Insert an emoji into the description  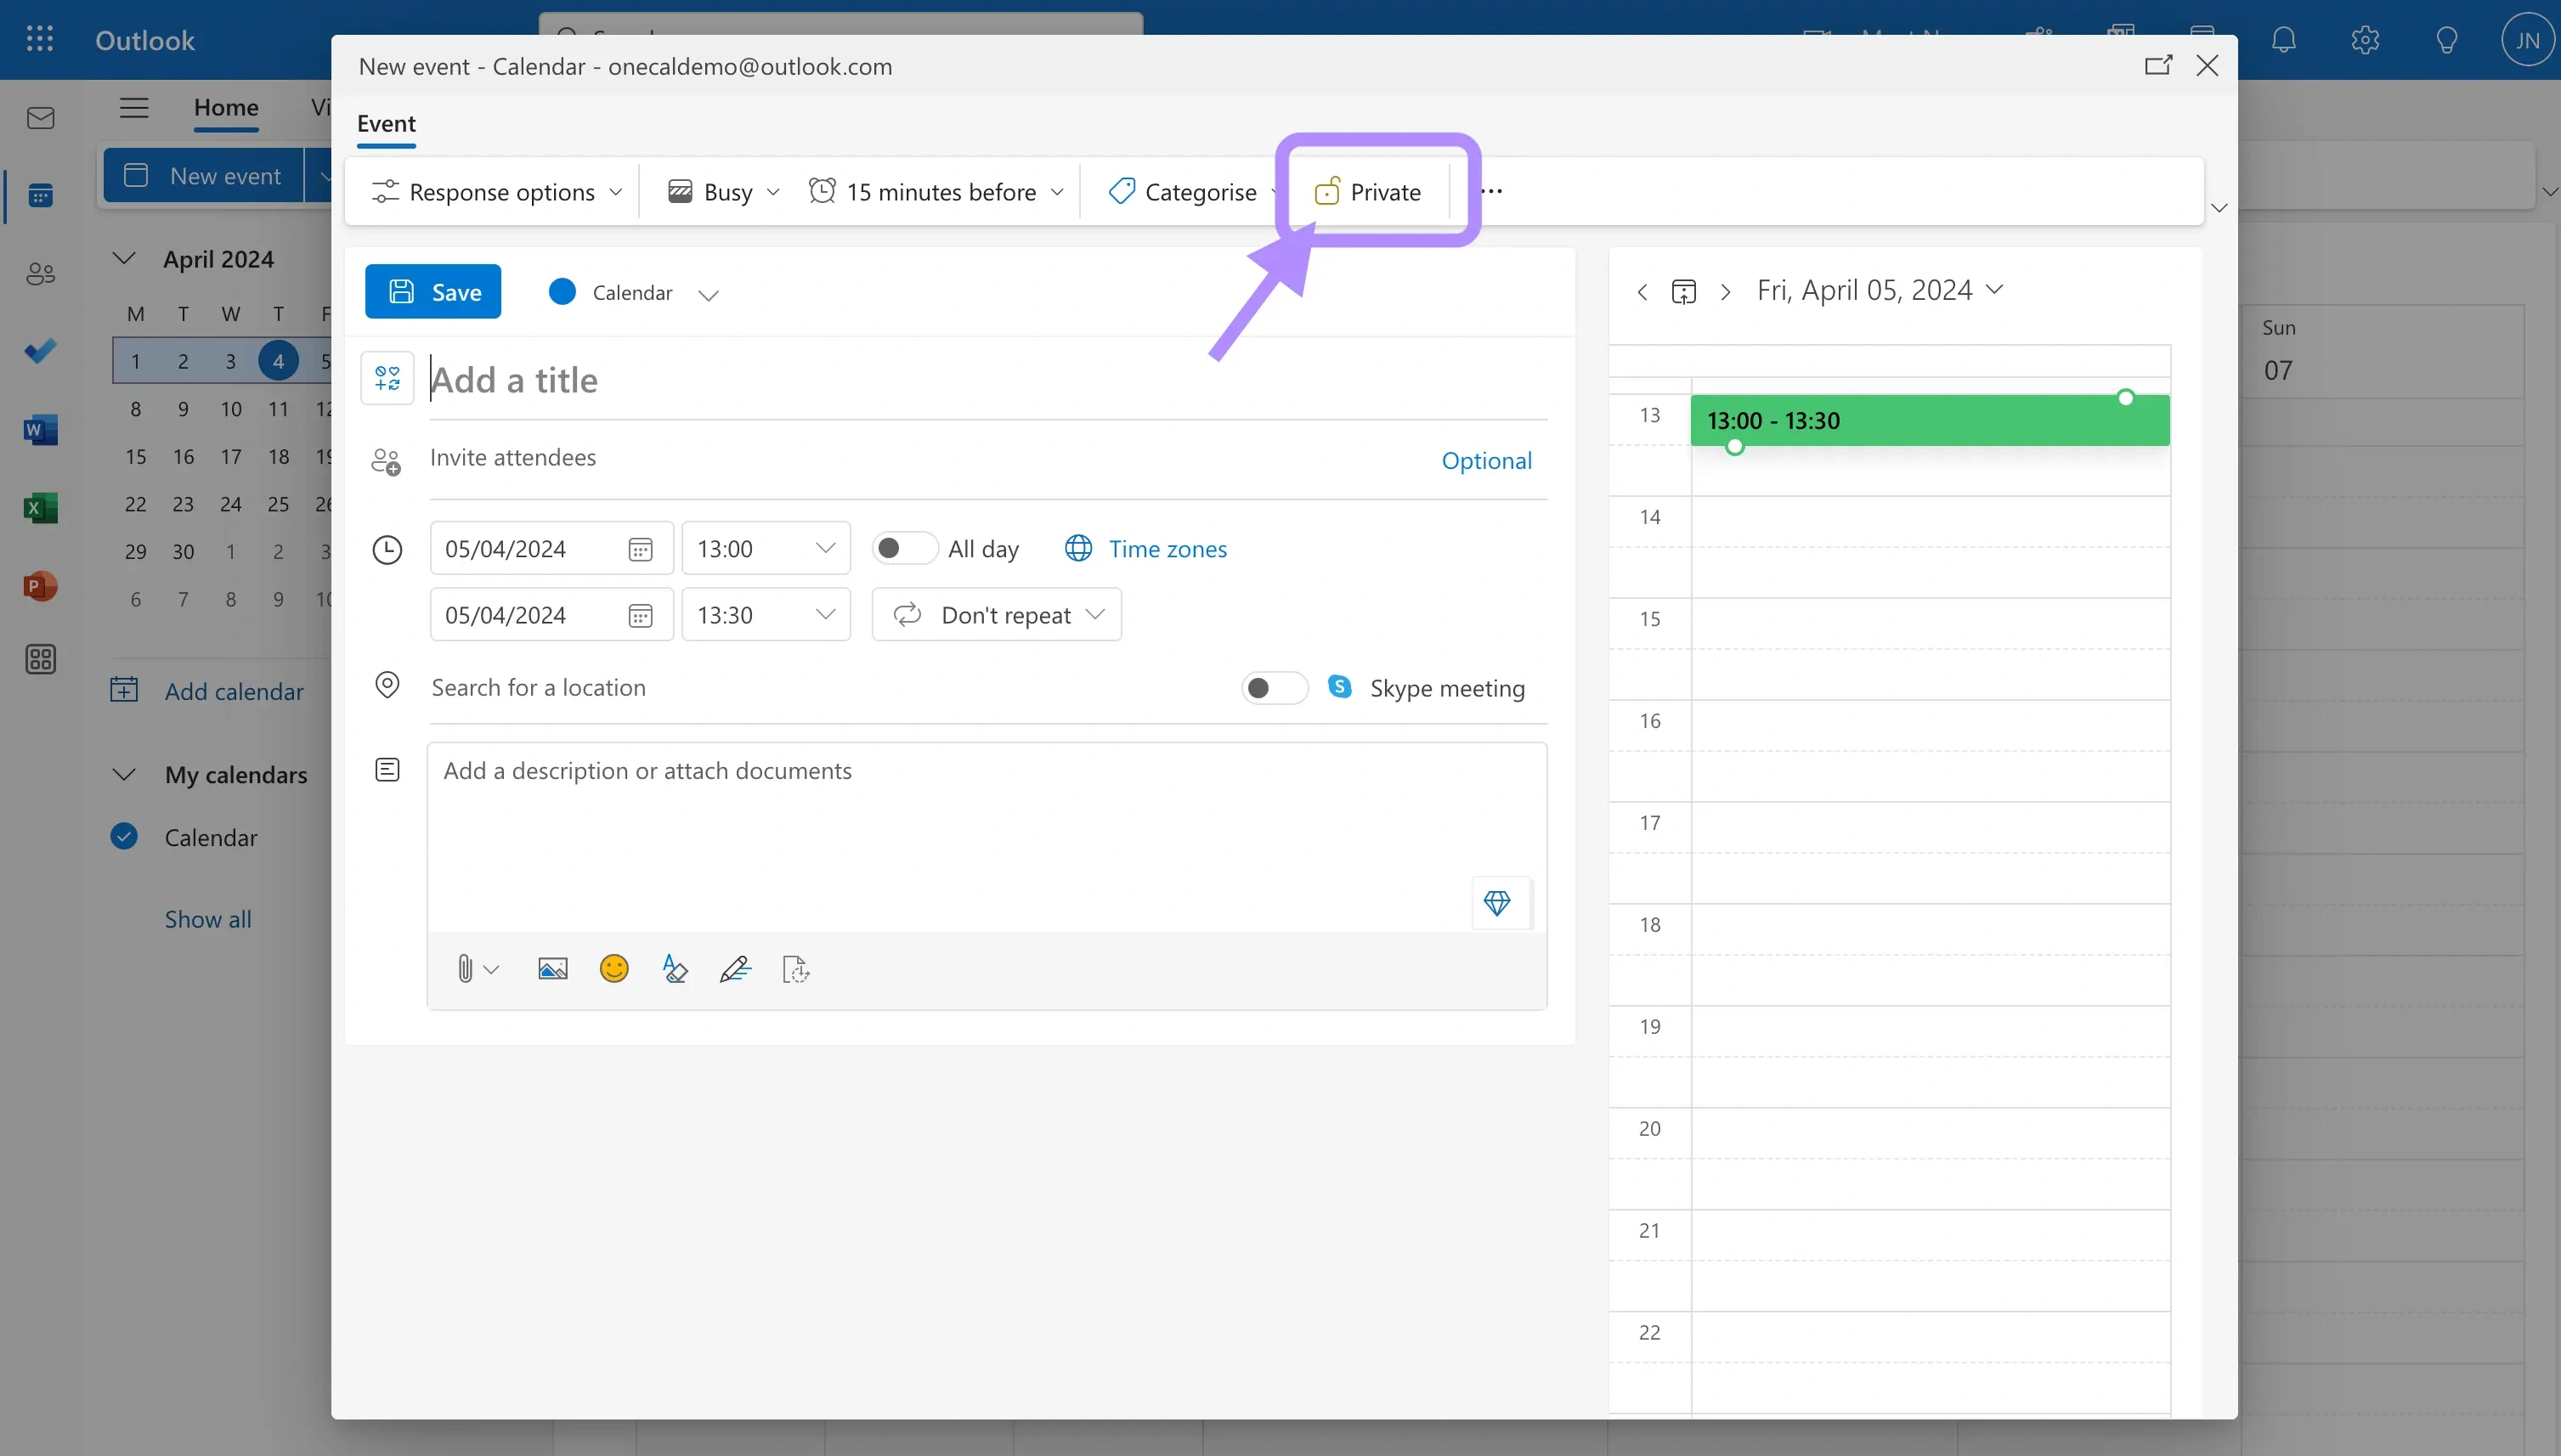(x=613, y=968)
